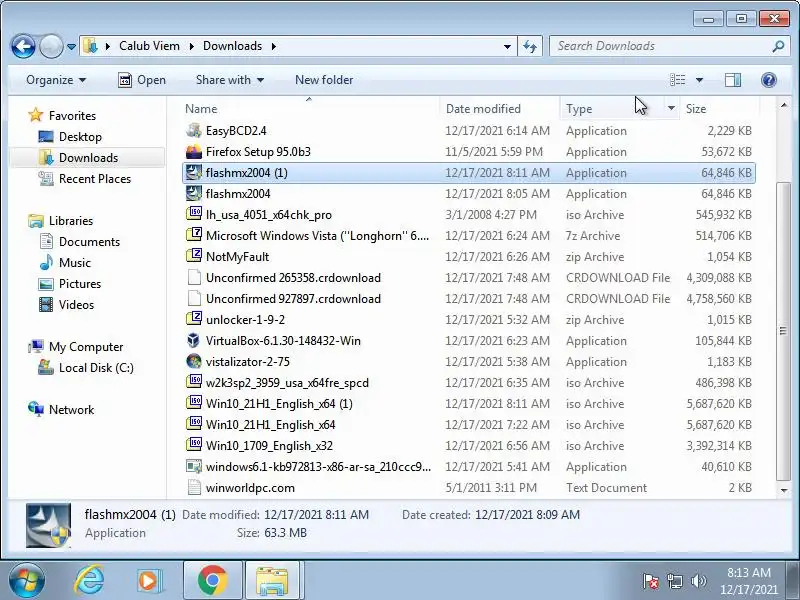Open the Pictures library
The height and width of the screenshot is (600, 800).
pos(80,284)
